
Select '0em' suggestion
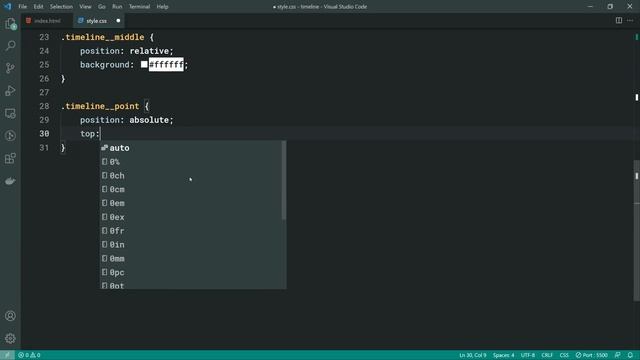[x=191, y=203]
